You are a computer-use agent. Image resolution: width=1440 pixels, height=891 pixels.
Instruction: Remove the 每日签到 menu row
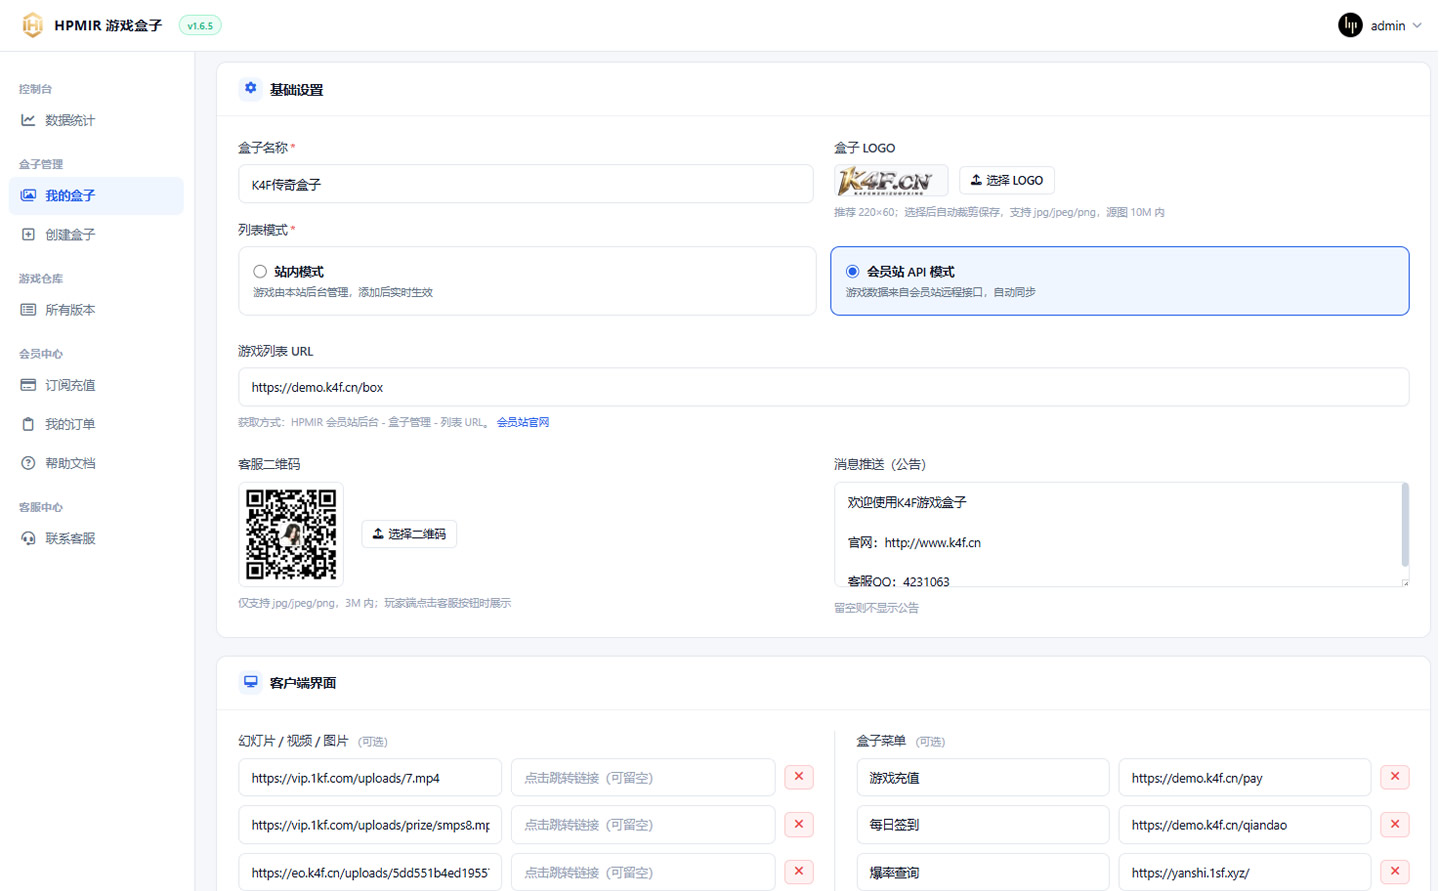pos(1395,824)
